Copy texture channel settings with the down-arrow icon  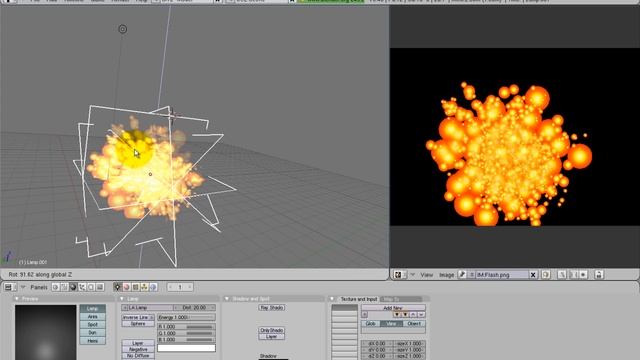pos(397,315)
